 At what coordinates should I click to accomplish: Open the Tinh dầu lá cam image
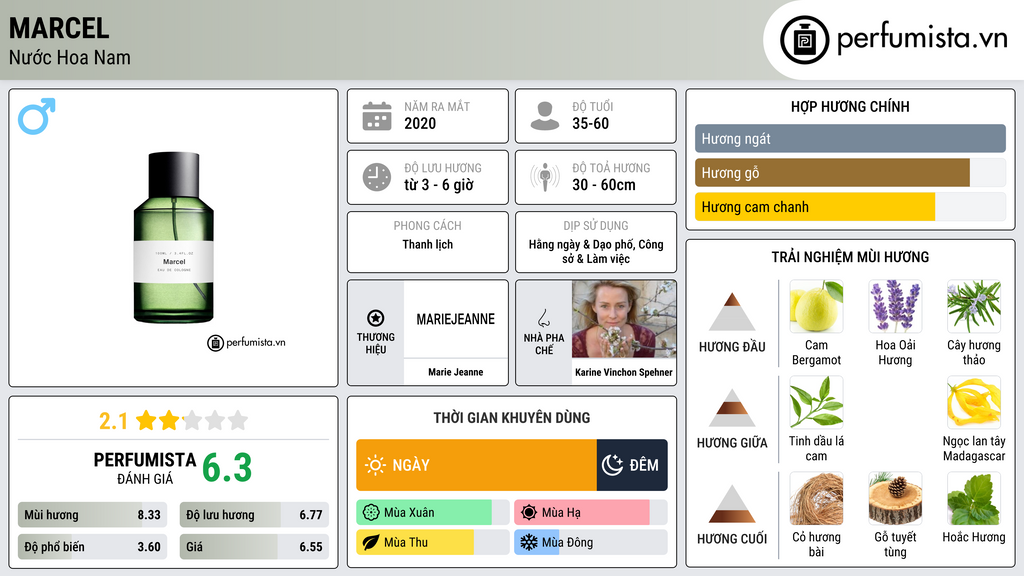(816, 402)
